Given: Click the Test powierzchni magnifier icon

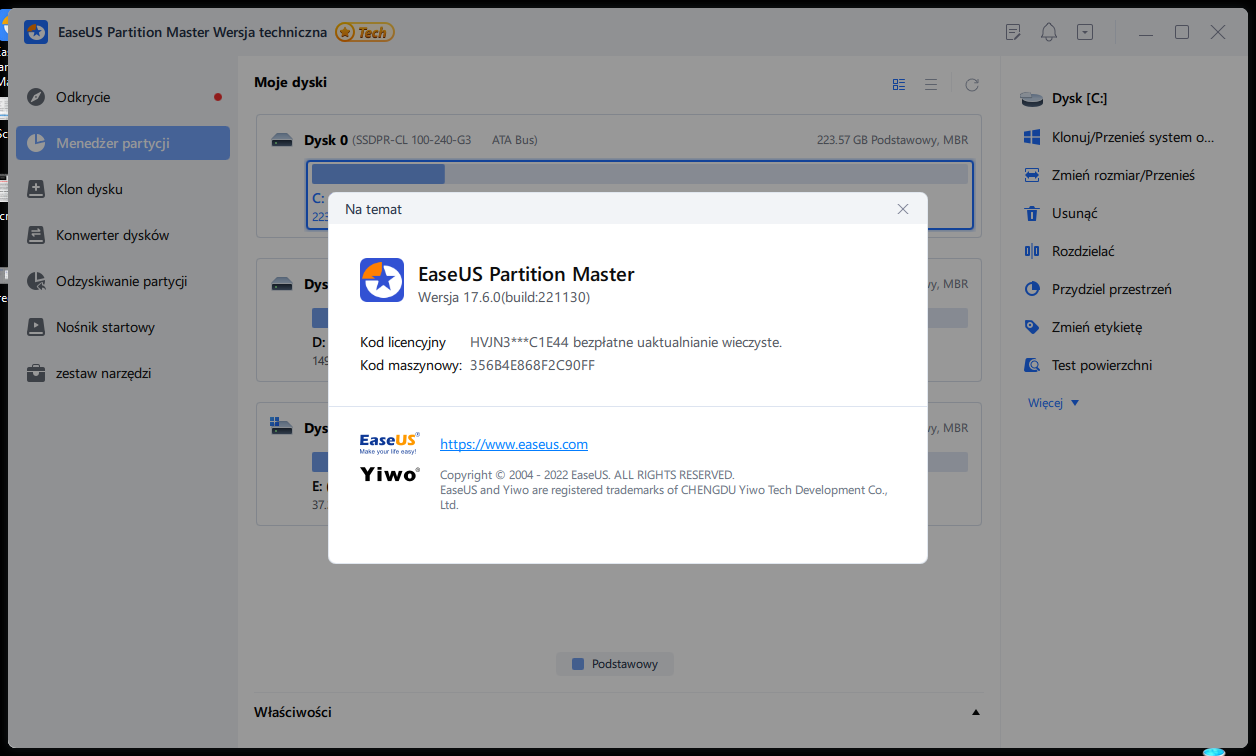Looking at the screenshot, I should pyautogui.click(x=1032, y=365).
